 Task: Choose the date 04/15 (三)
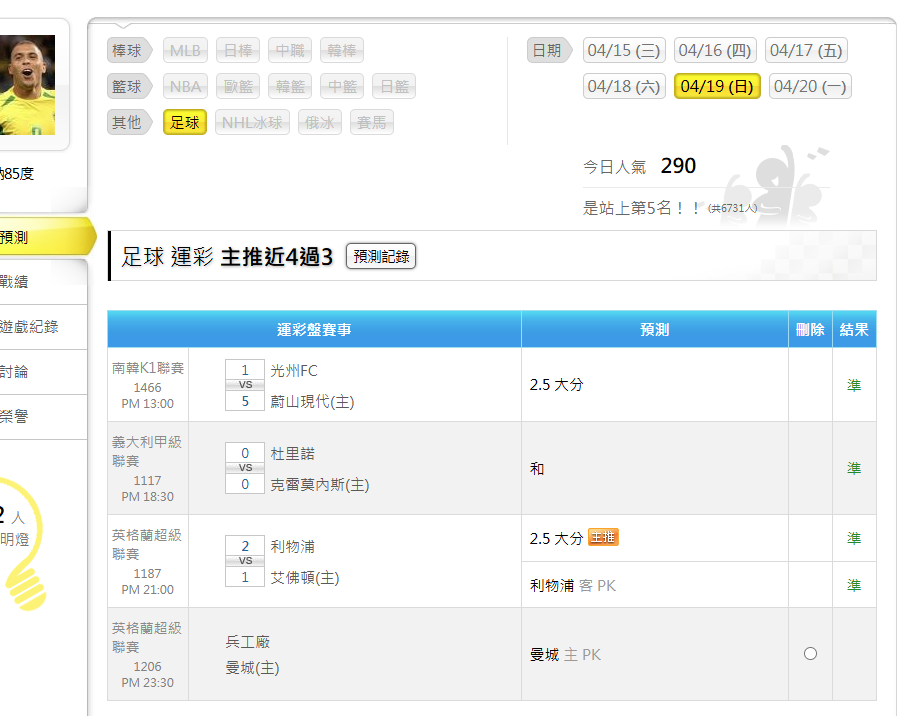(624, 51)
